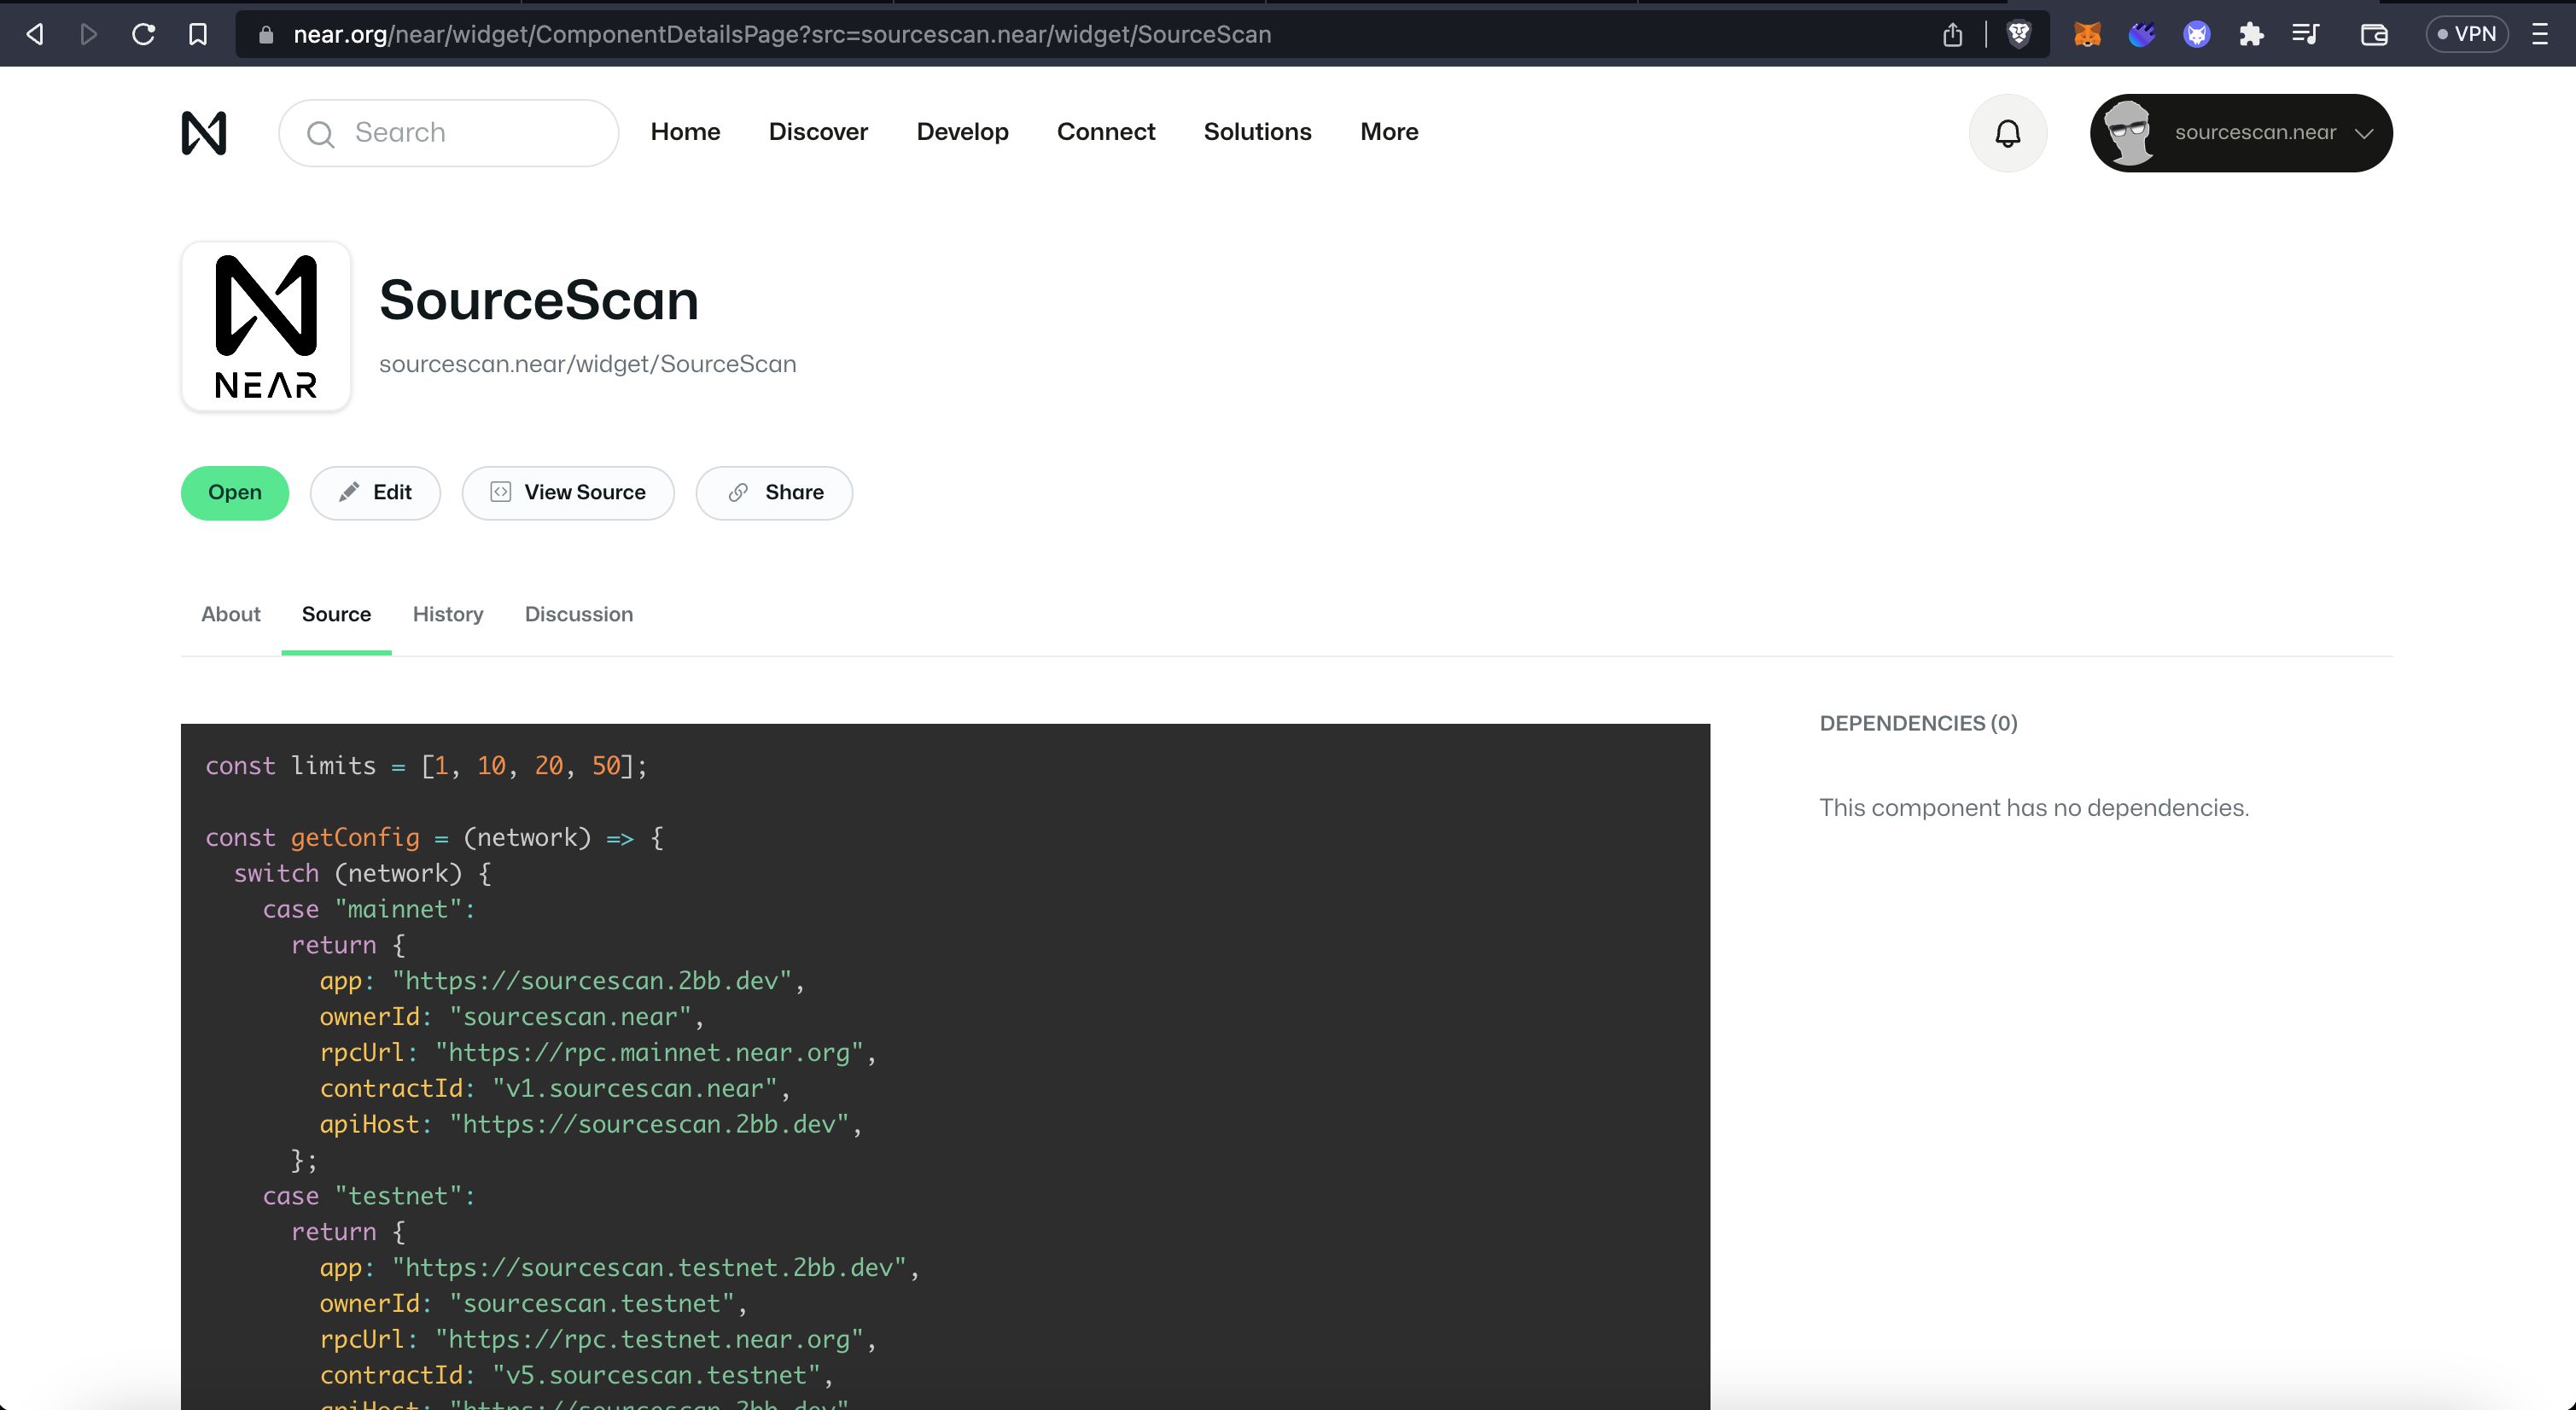The width and height of the screenshot is (2576, 1410).
Task: Click the "const limits" code line
Action: 426,766
